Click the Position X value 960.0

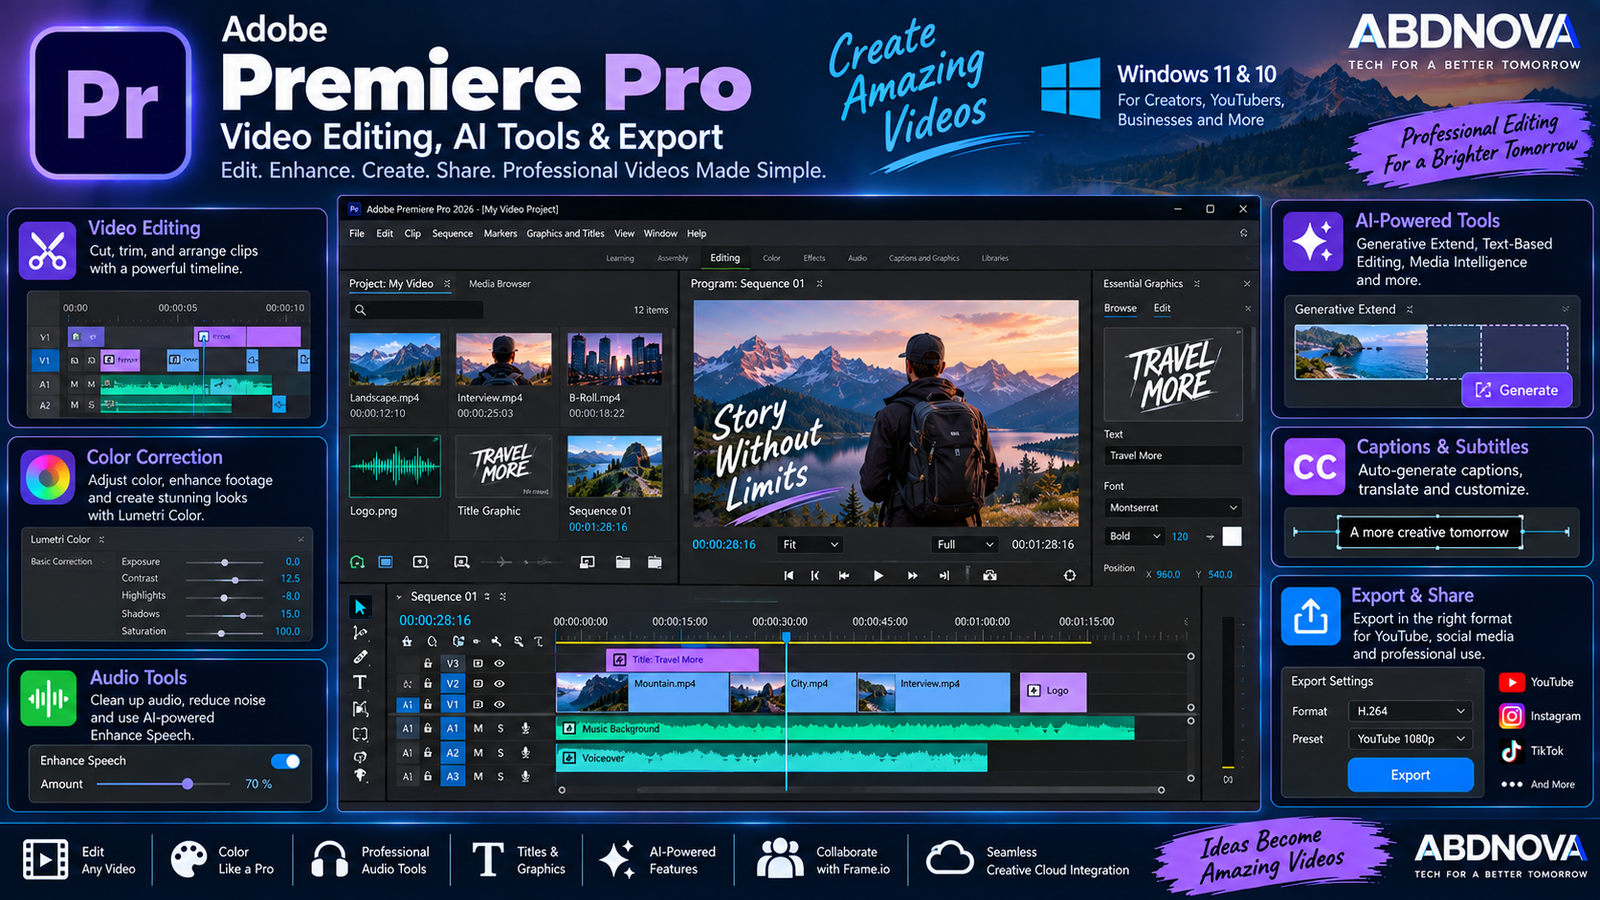pos(1168,575)
